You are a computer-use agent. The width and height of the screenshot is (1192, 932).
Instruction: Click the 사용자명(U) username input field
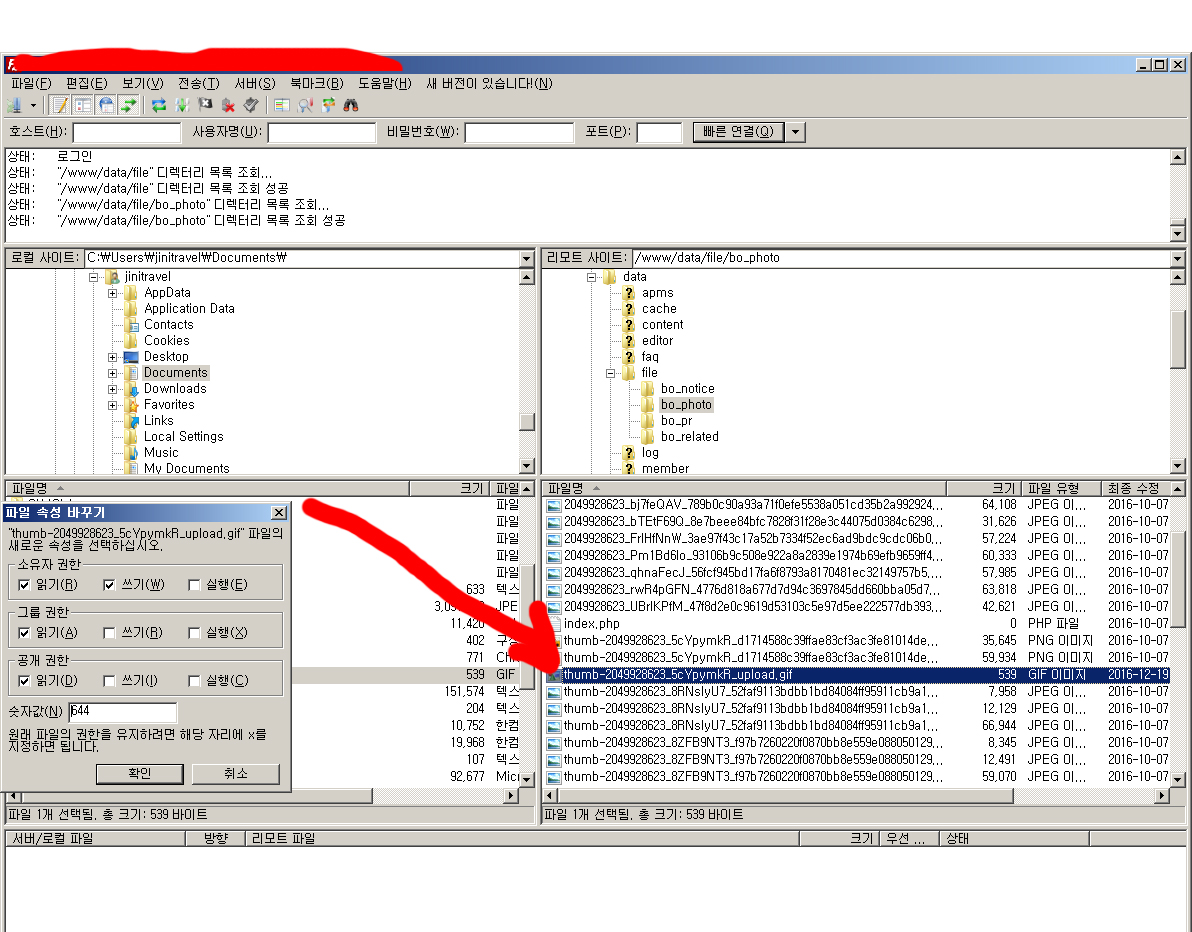[x=322, y=132]
